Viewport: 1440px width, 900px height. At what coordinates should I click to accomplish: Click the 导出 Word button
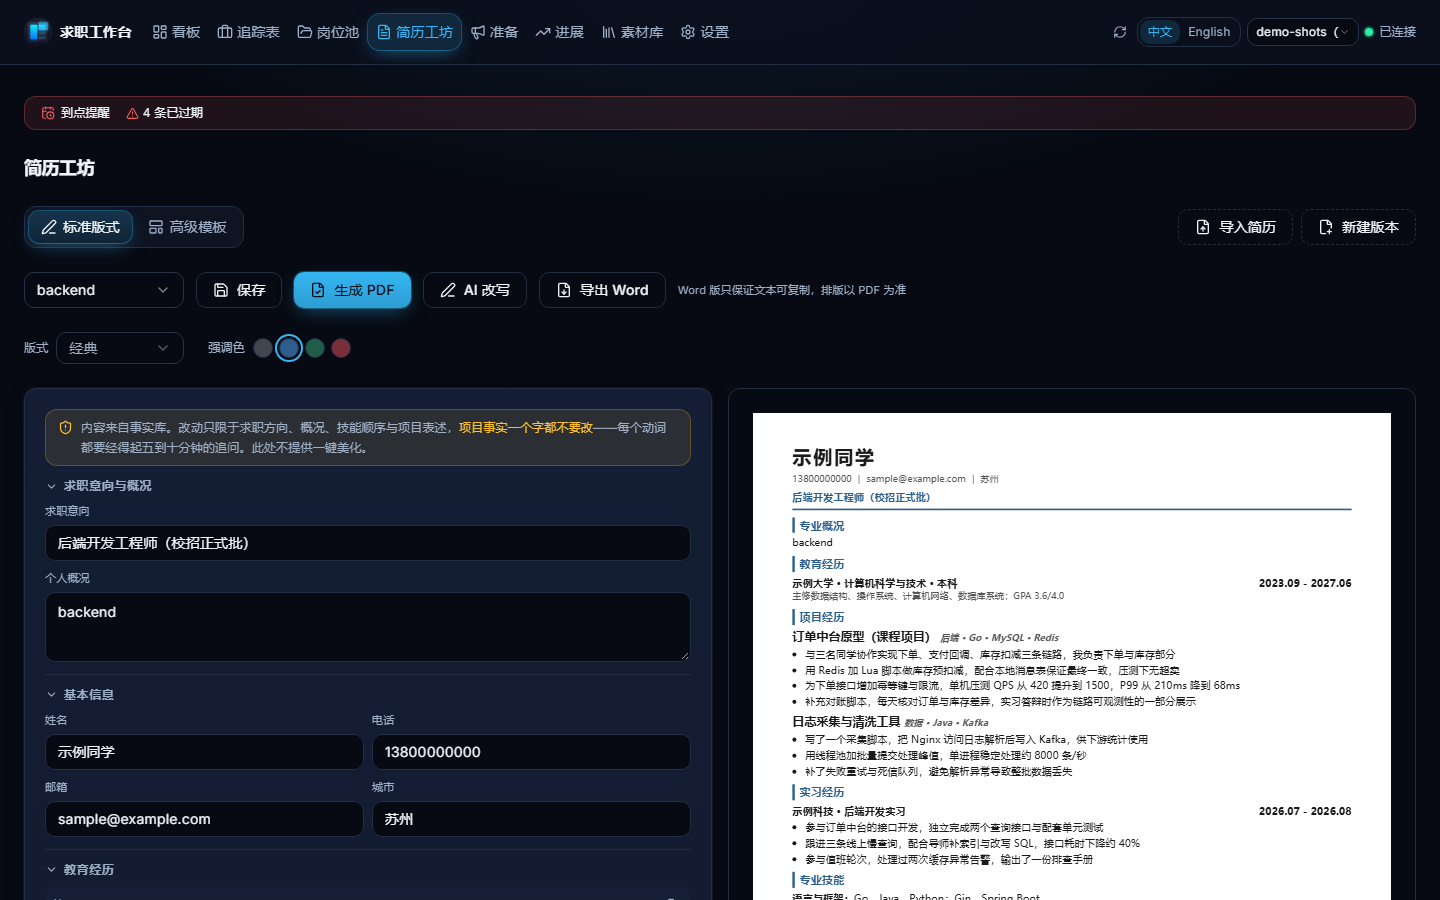(602, 290)
